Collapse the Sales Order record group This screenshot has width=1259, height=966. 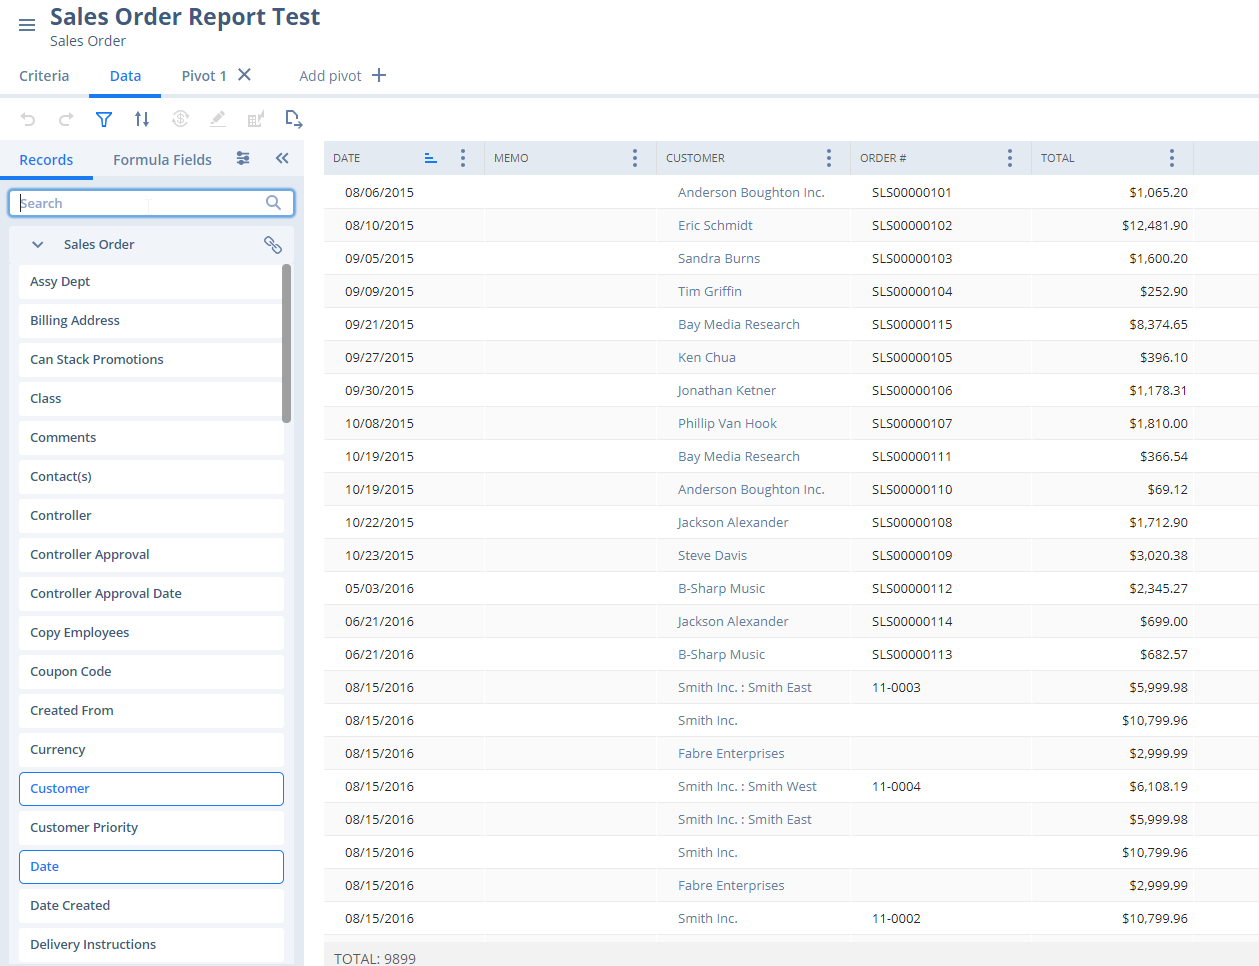[x=38, y=244]
